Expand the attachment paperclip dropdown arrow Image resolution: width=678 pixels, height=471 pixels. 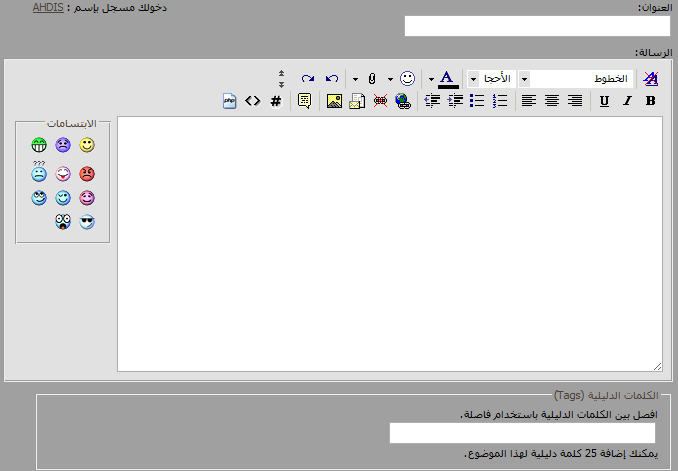355,78
